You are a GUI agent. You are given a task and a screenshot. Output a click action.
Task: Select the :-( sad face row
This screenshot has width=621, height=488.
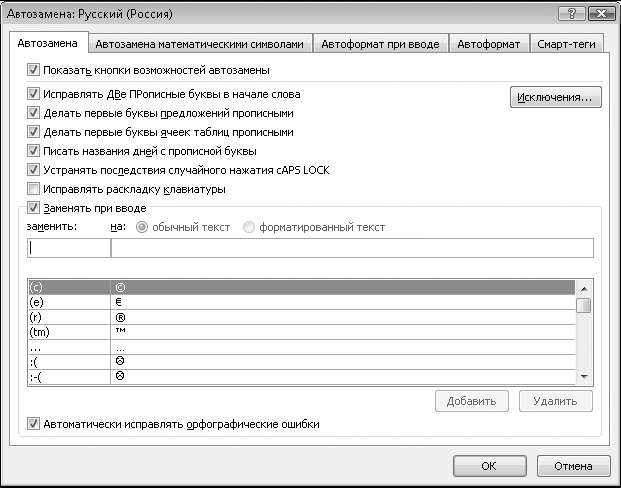tap(302, 377)
